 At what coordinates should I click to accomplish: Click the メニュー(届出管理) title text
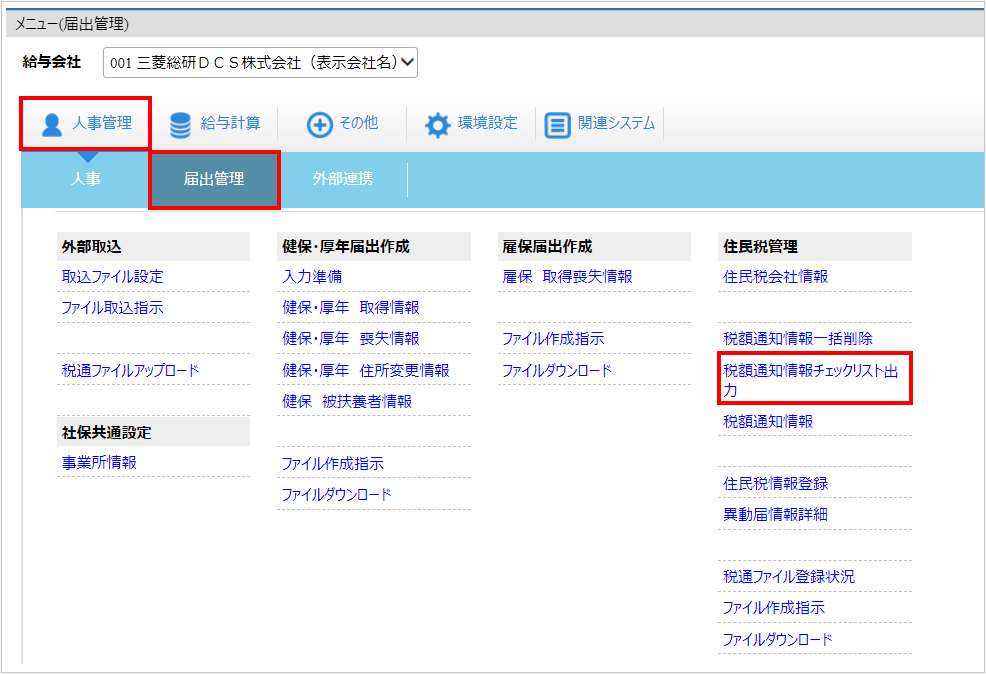coord(72,24)
